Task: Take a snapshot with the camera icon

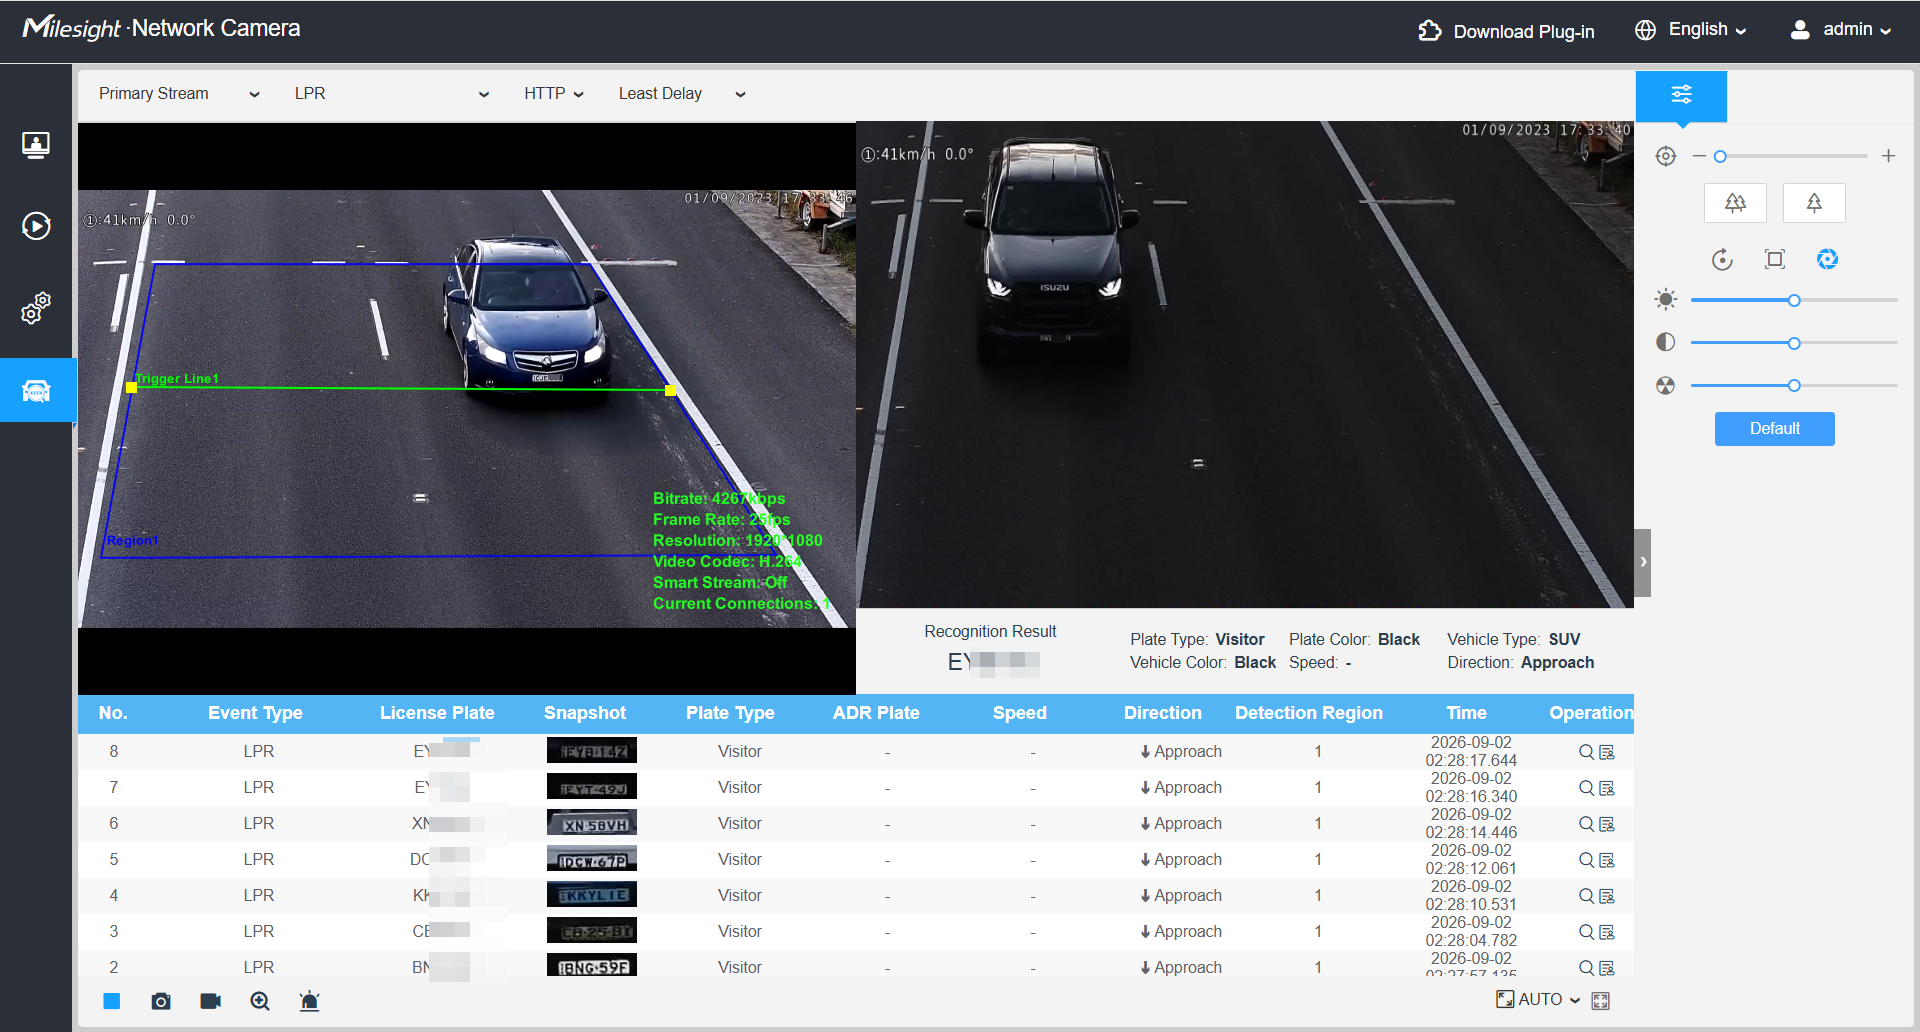Action: tap(161, 1001)
